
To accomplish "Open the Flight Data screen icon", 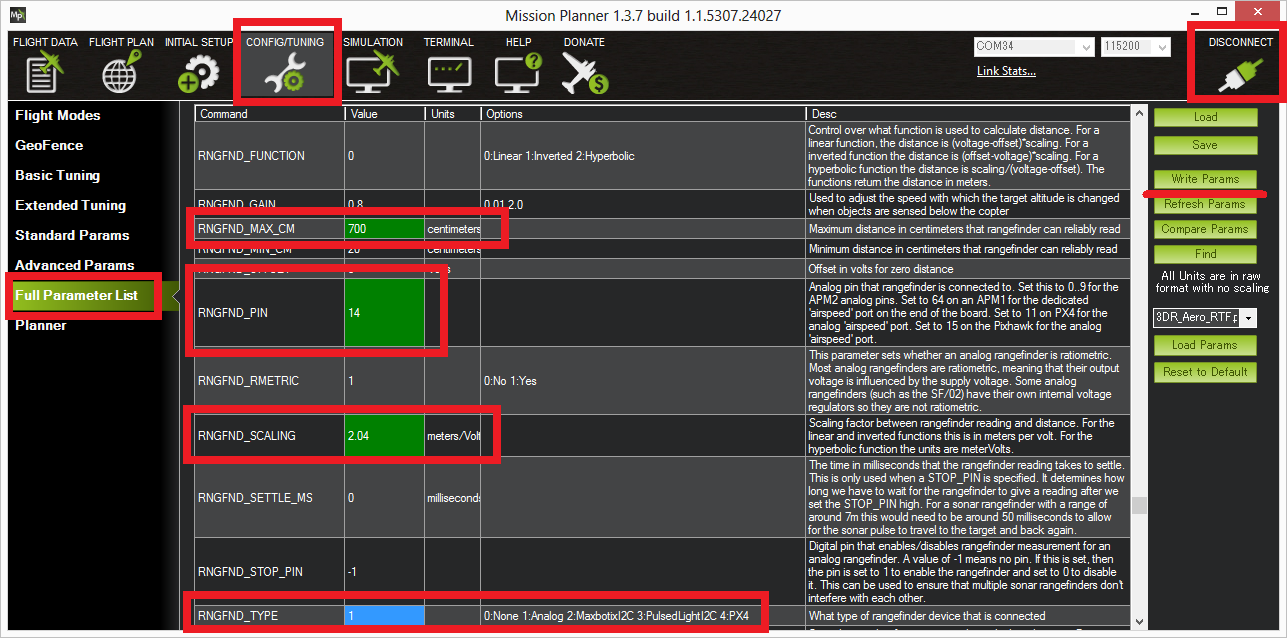I will (44, 74).
